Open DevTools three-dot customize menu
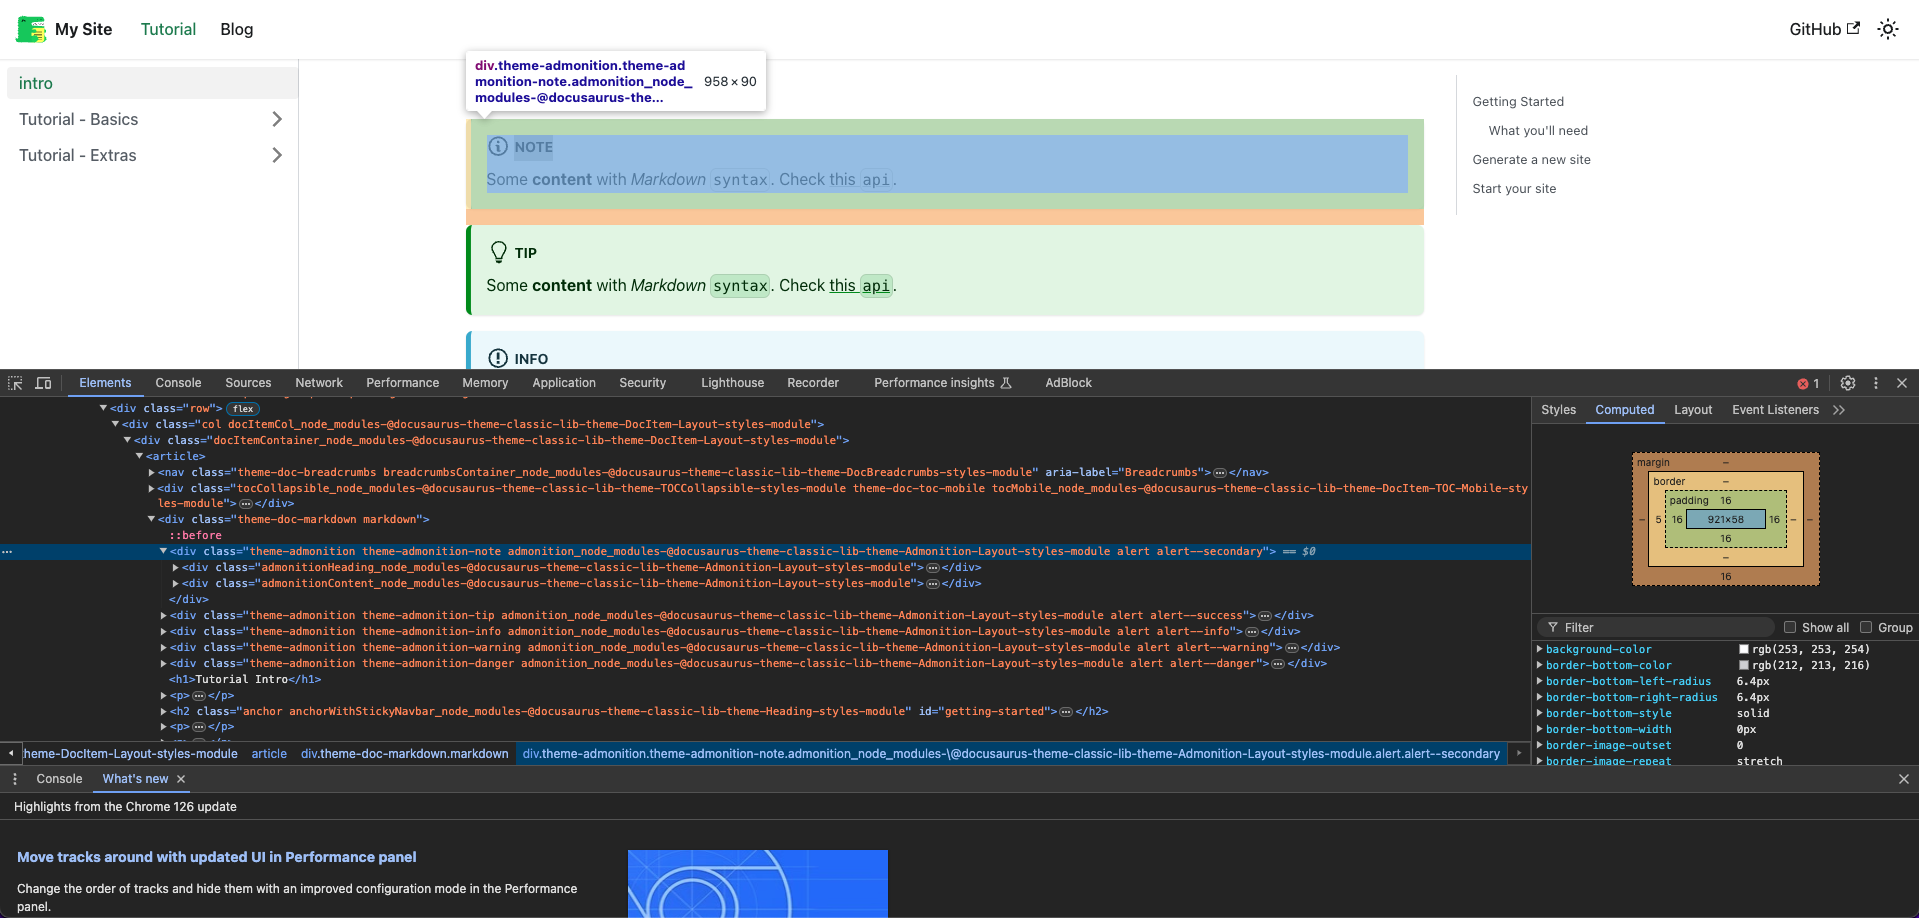This screenshot has width=1919, height=918. 1875,383
